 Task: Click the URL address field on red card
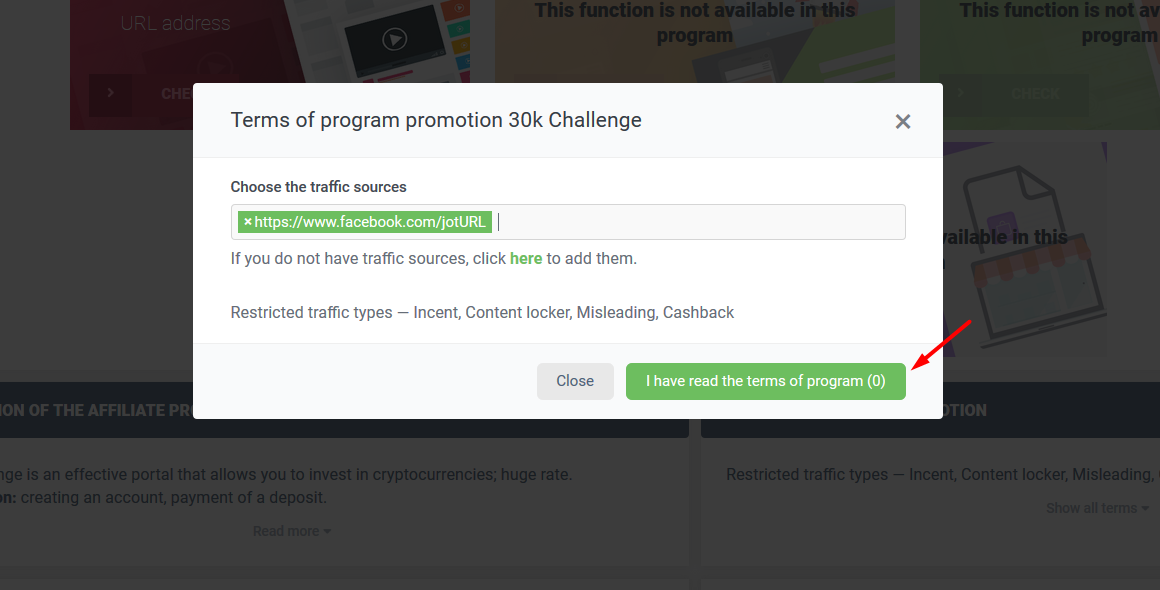pos(176,23)
